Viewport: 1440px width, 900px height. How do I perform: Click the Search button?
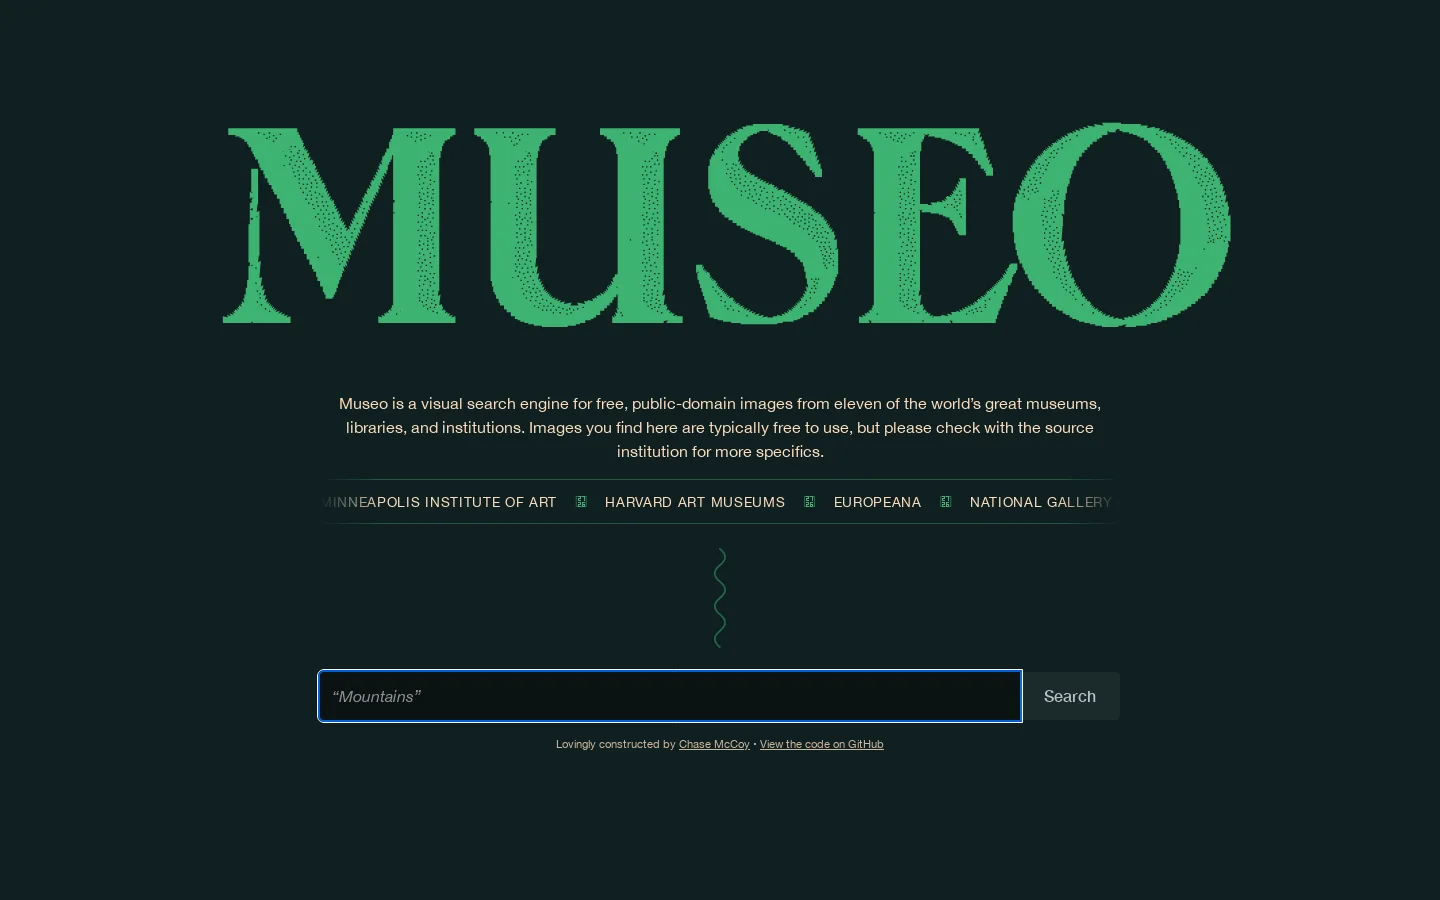click(1070, 696)
